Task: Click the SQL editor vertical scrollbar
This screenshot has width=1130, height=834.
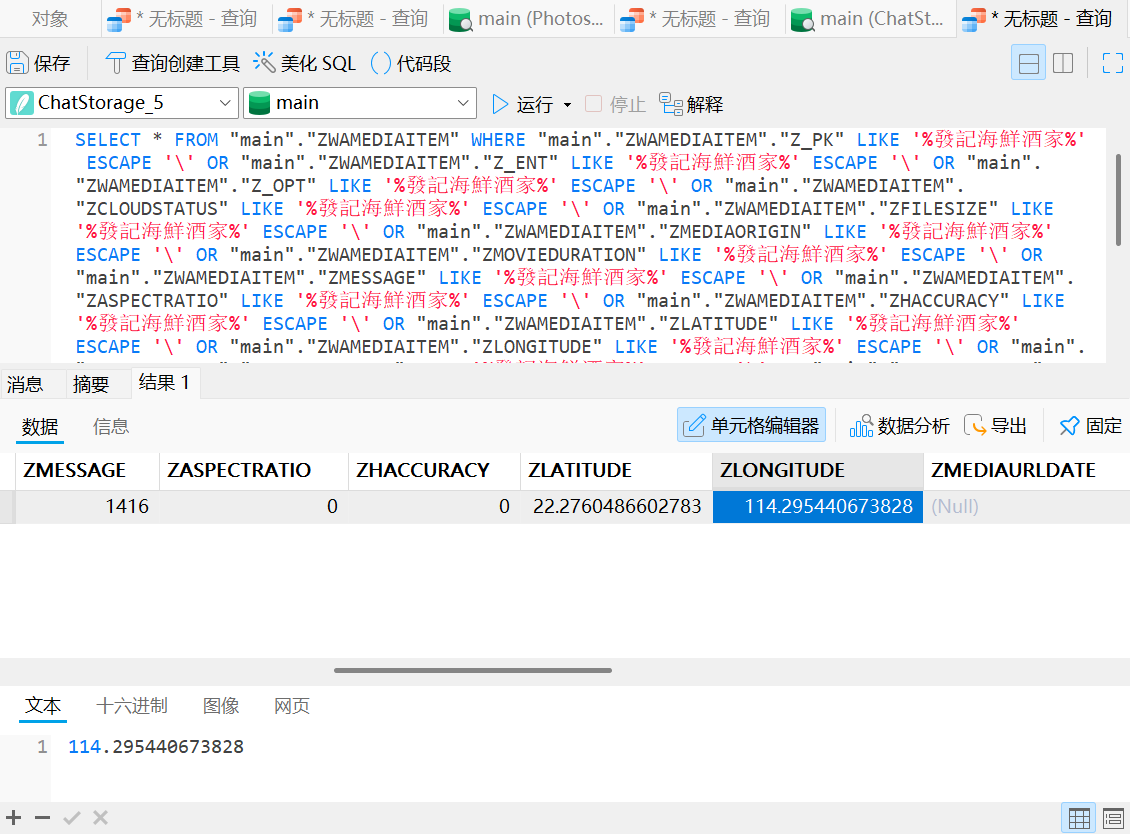Action: click(1118, 200)
